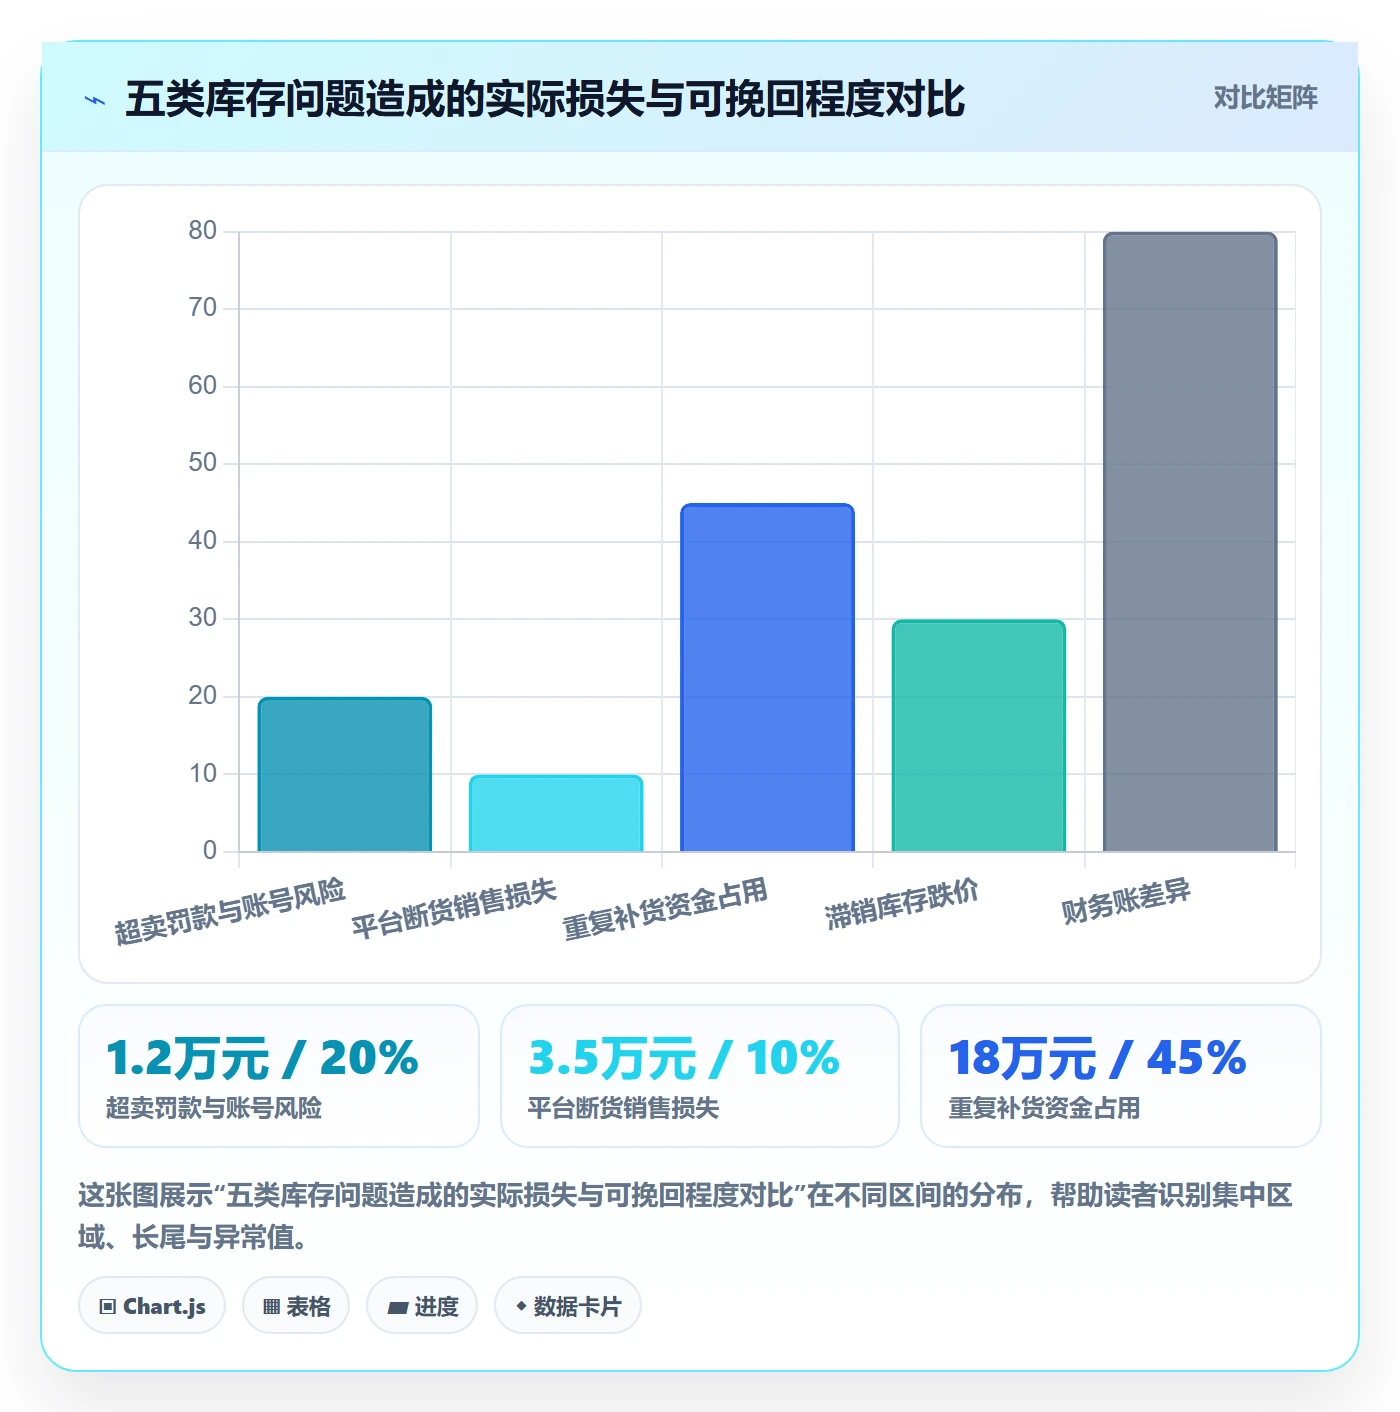Click the 平台断货销售损失 bar in the chart
The width and height of the screenshot is (1400, 1412).
coord(556,813)
